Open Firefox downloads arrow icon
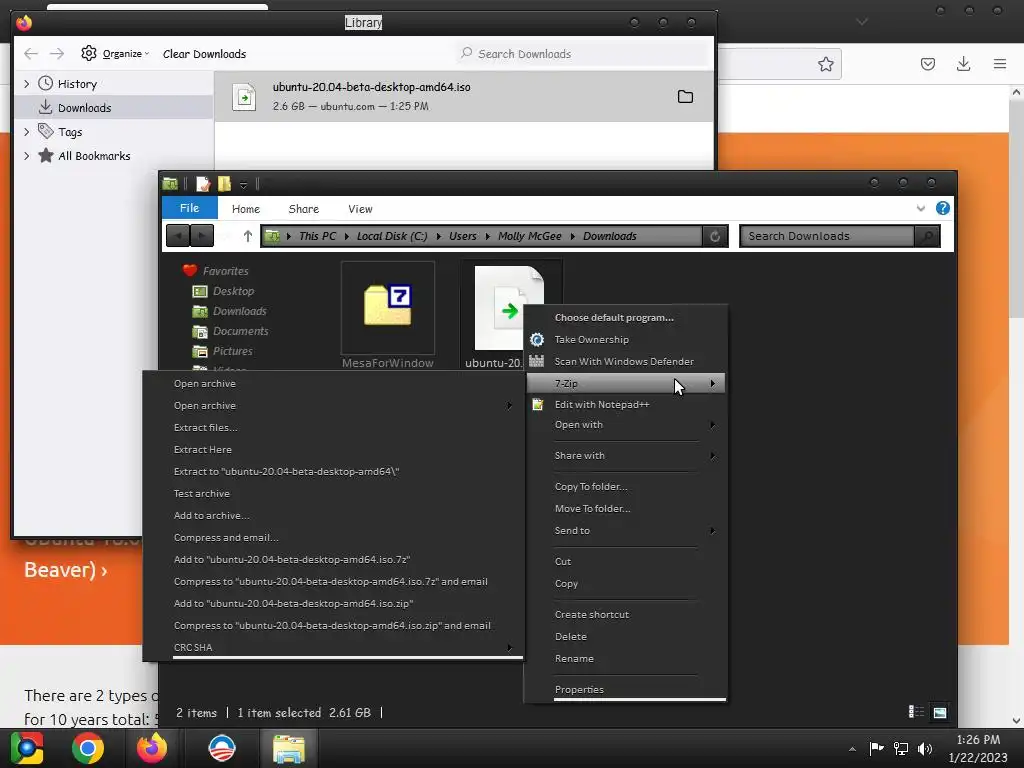1024x768 pixels. (963, 63)
